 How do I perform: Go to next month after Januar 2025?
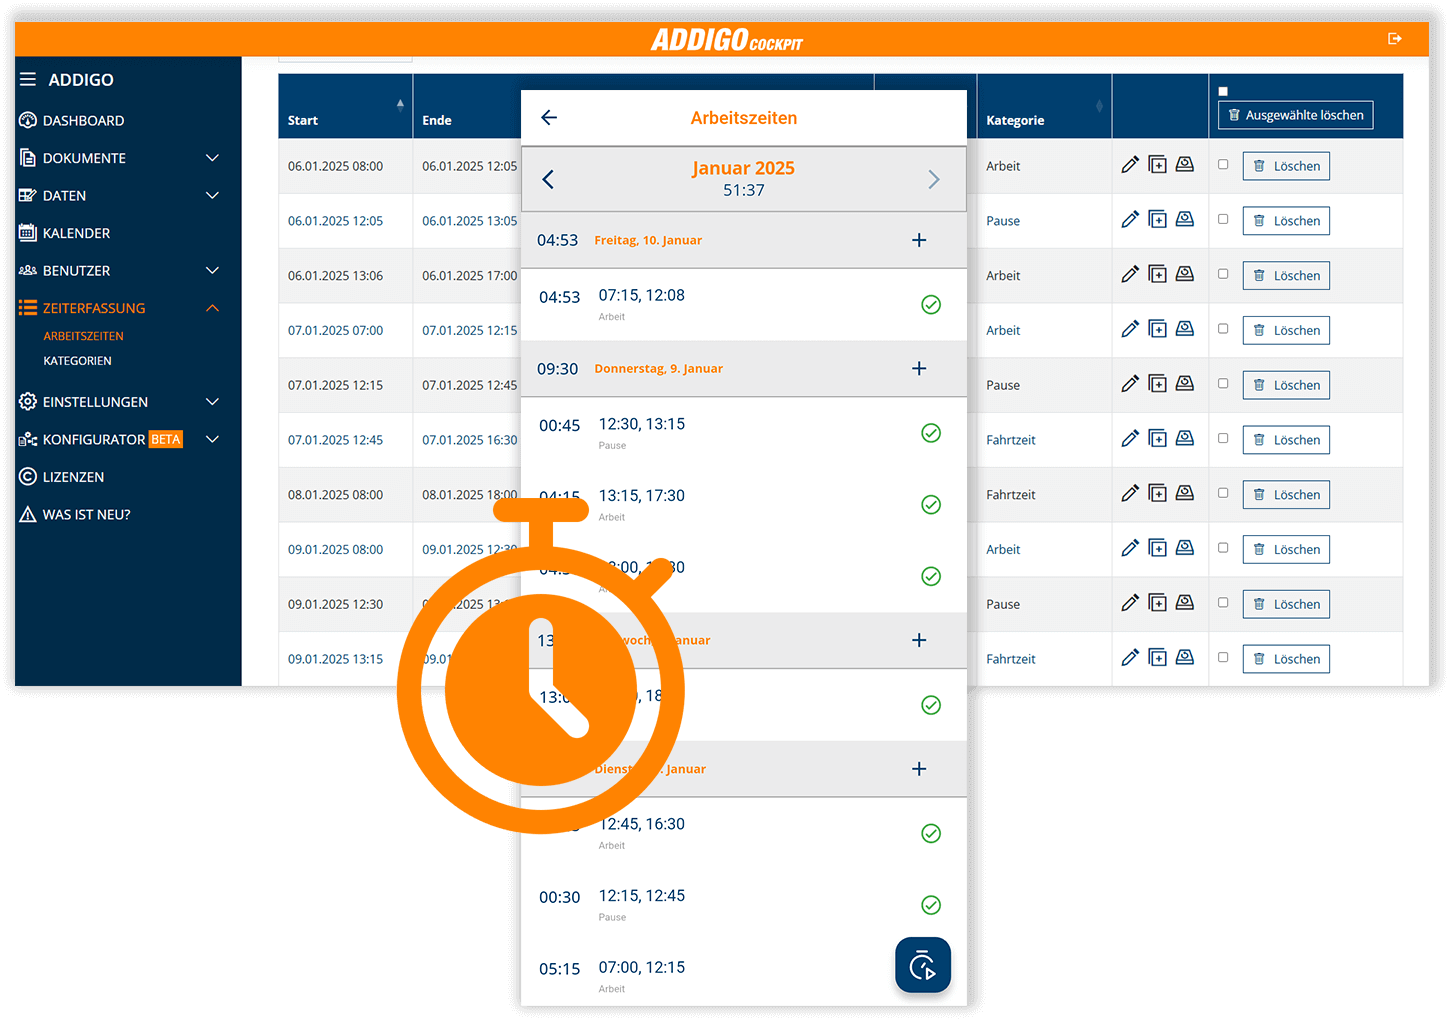pyautogui.click(x=934, y=180)
